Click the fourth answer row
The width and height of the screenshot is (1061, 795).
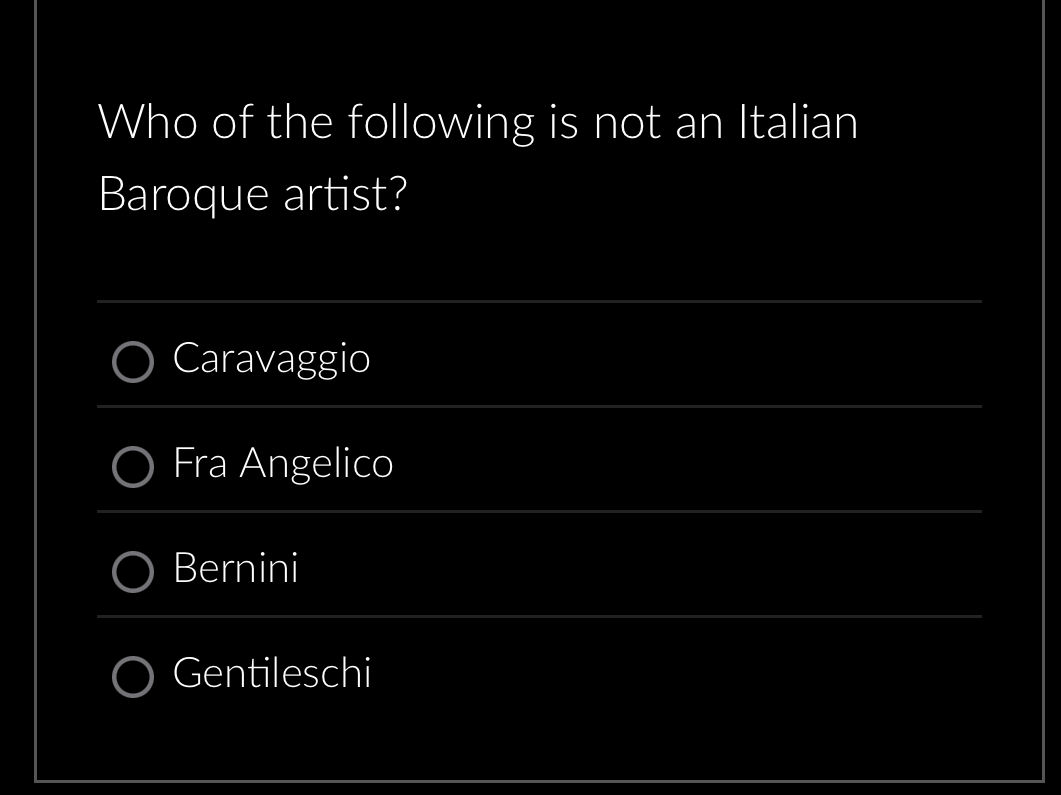click(540, 673)
